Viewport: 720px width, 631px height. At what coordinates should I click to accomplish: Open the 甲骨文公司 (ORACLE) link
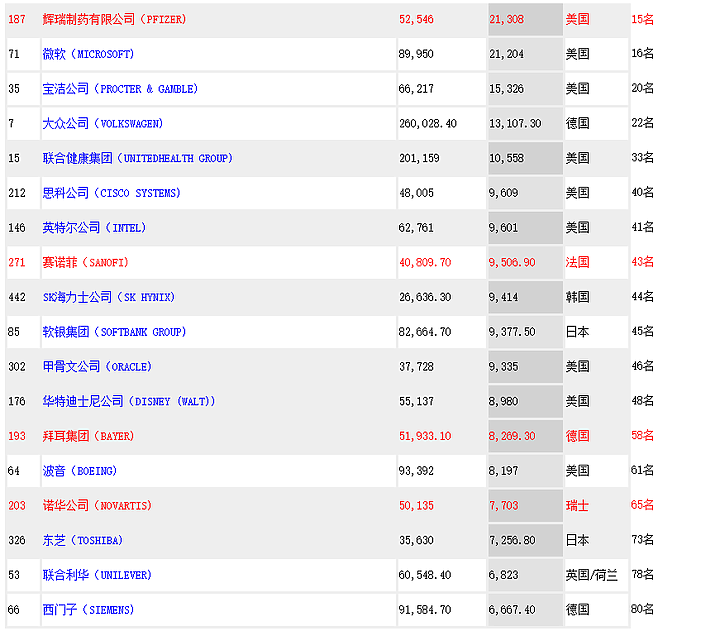(x=97, y=366)
